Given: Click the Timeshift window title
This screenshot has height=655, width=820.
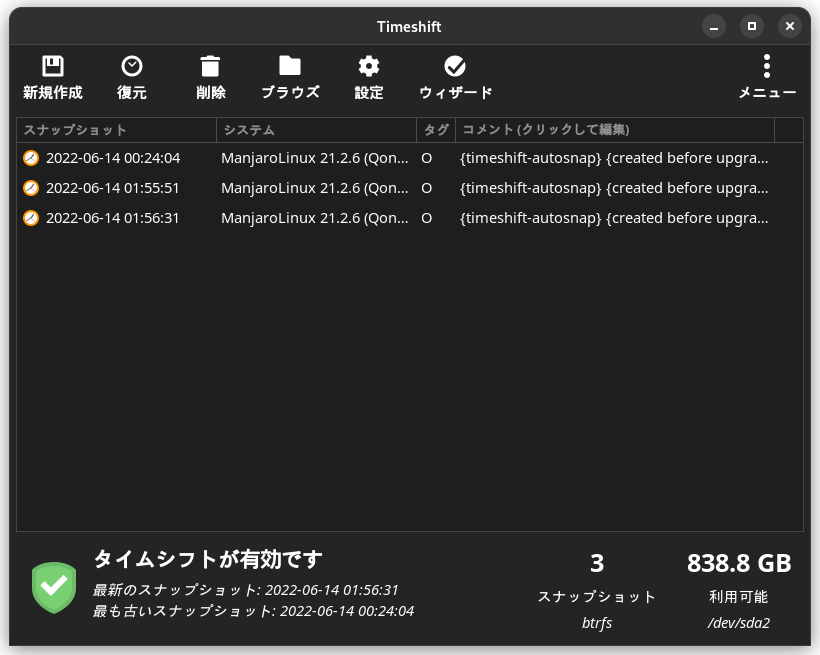Looking at the screenshot, I should tap(409, 27).
